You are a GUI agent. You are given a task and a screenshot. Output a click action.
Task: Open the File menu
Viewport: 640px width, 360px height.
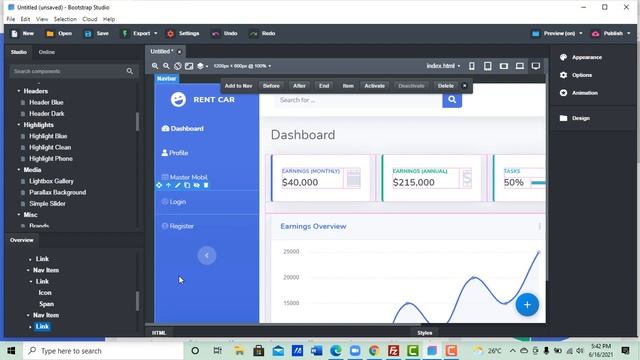(x=11, y=19)
